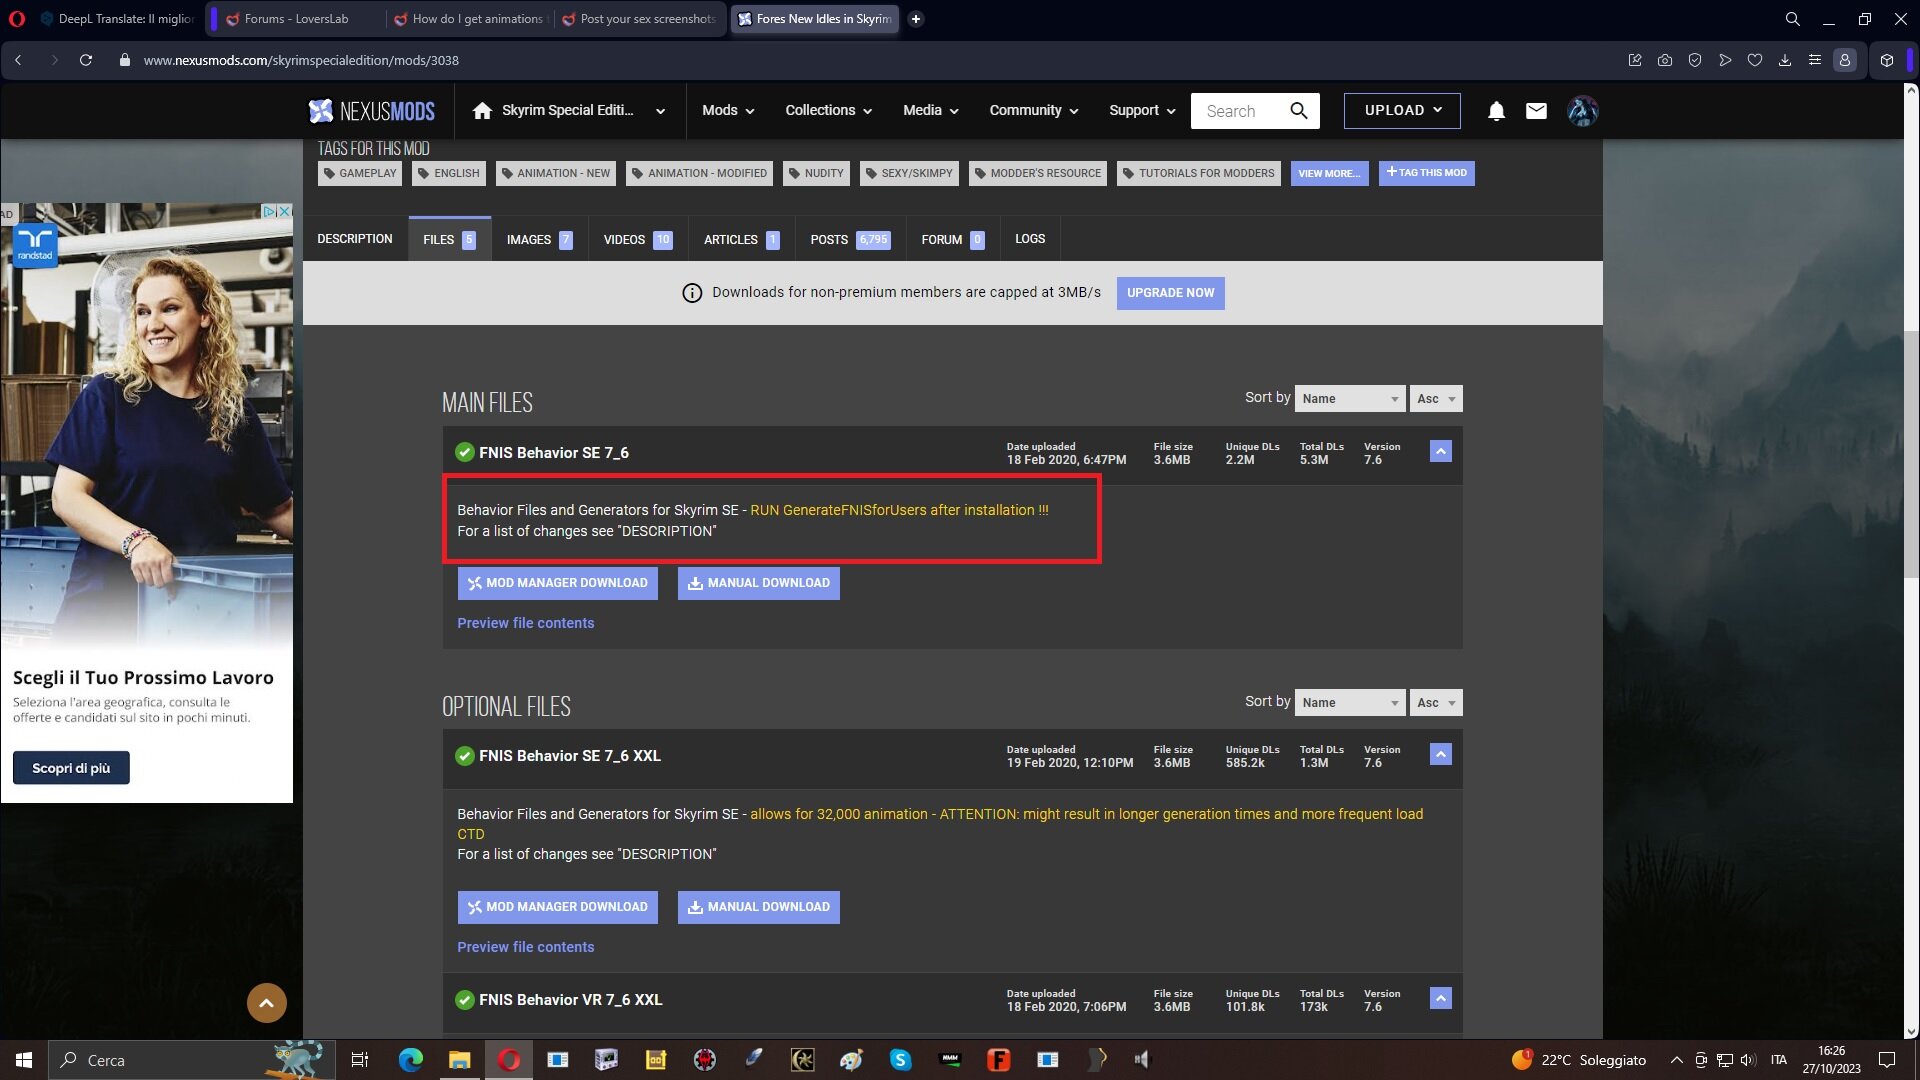
Task: Open the Optional Files Asc order dropdown
Action: click(x=1436, y=702)
